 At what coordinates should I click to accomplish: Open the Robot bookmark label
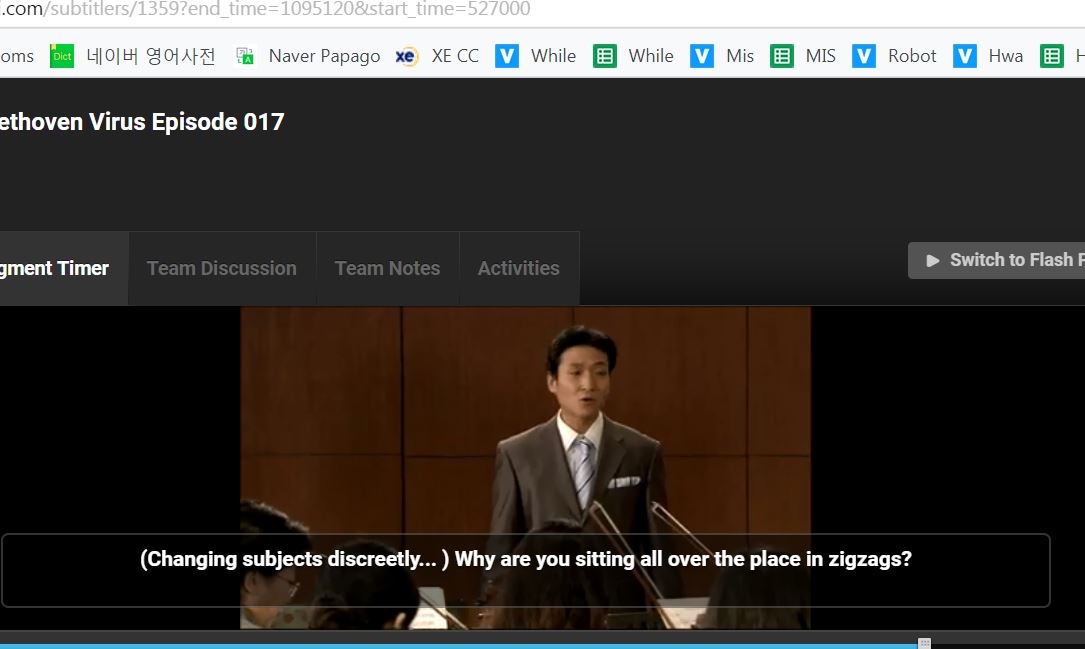pyautogui.click(x=912, y=56)
